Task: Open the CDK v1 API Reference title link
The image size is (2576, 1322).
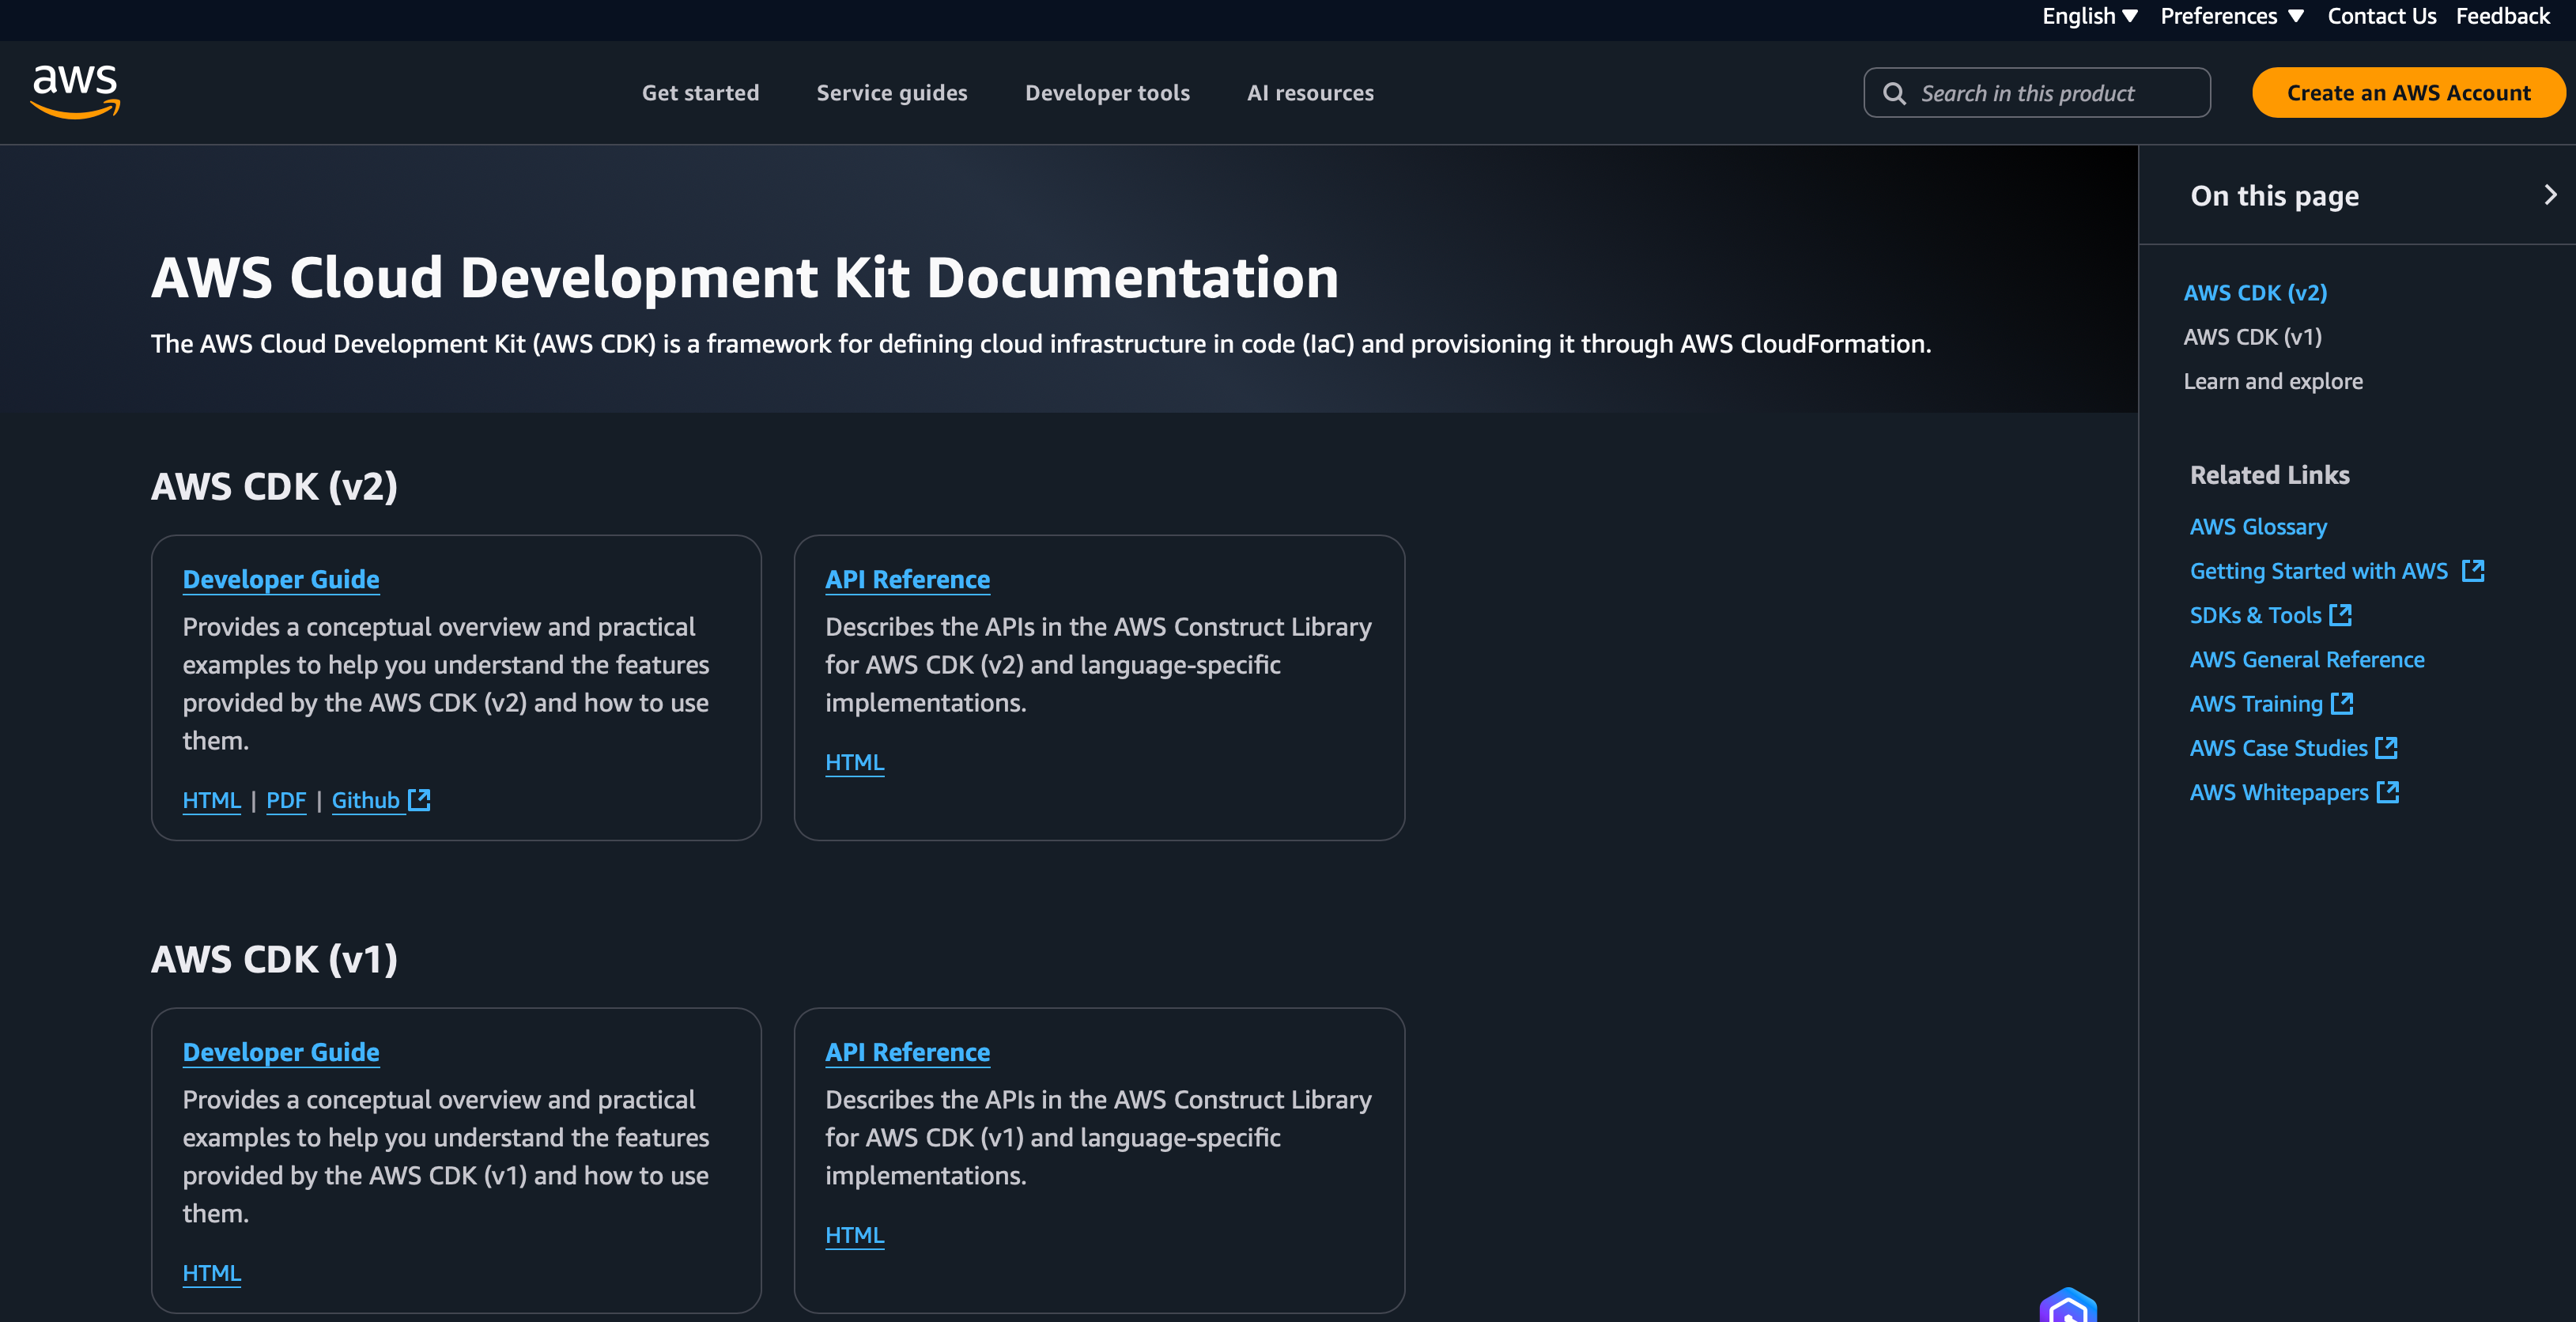Action: (907, 1052)
